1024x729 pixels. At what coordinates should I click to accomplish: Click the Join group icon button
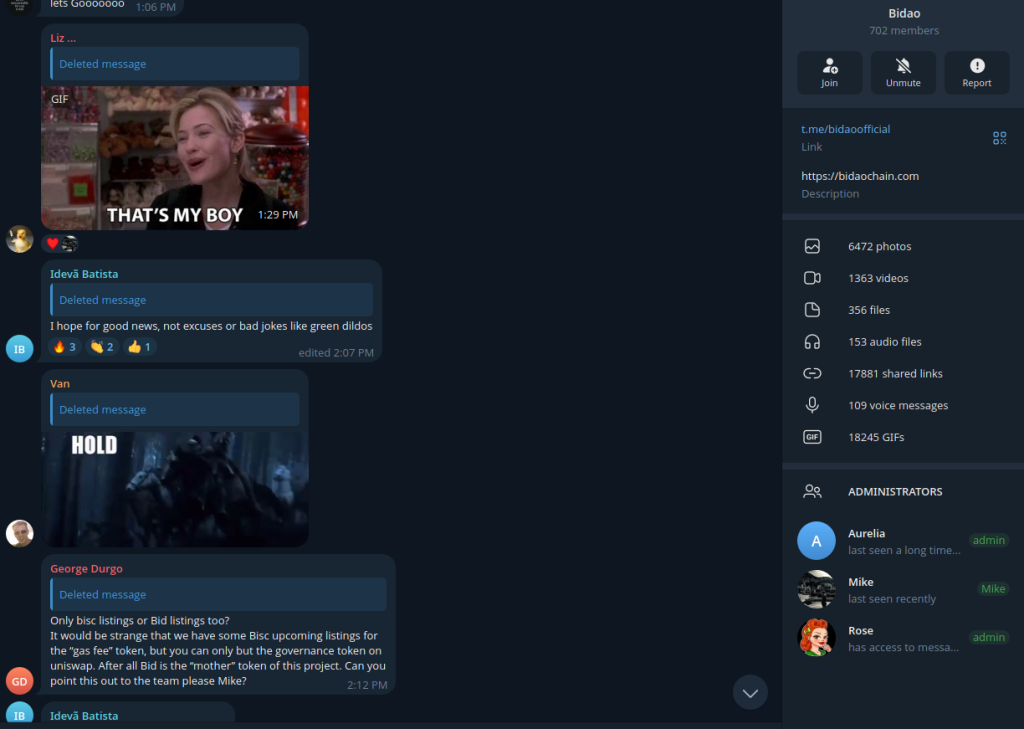coord(829,73)
